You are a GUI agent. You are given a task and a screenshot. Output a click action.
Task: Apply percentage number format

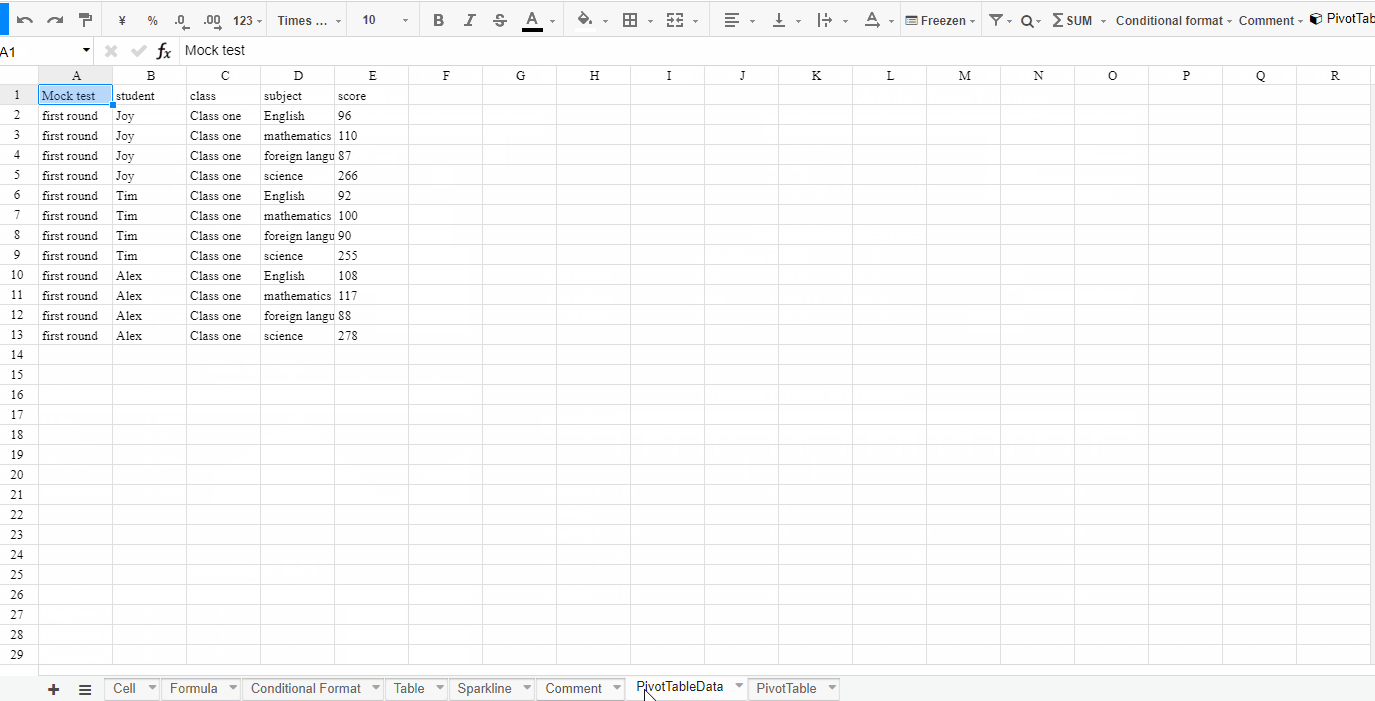click(x=152, y=20)
